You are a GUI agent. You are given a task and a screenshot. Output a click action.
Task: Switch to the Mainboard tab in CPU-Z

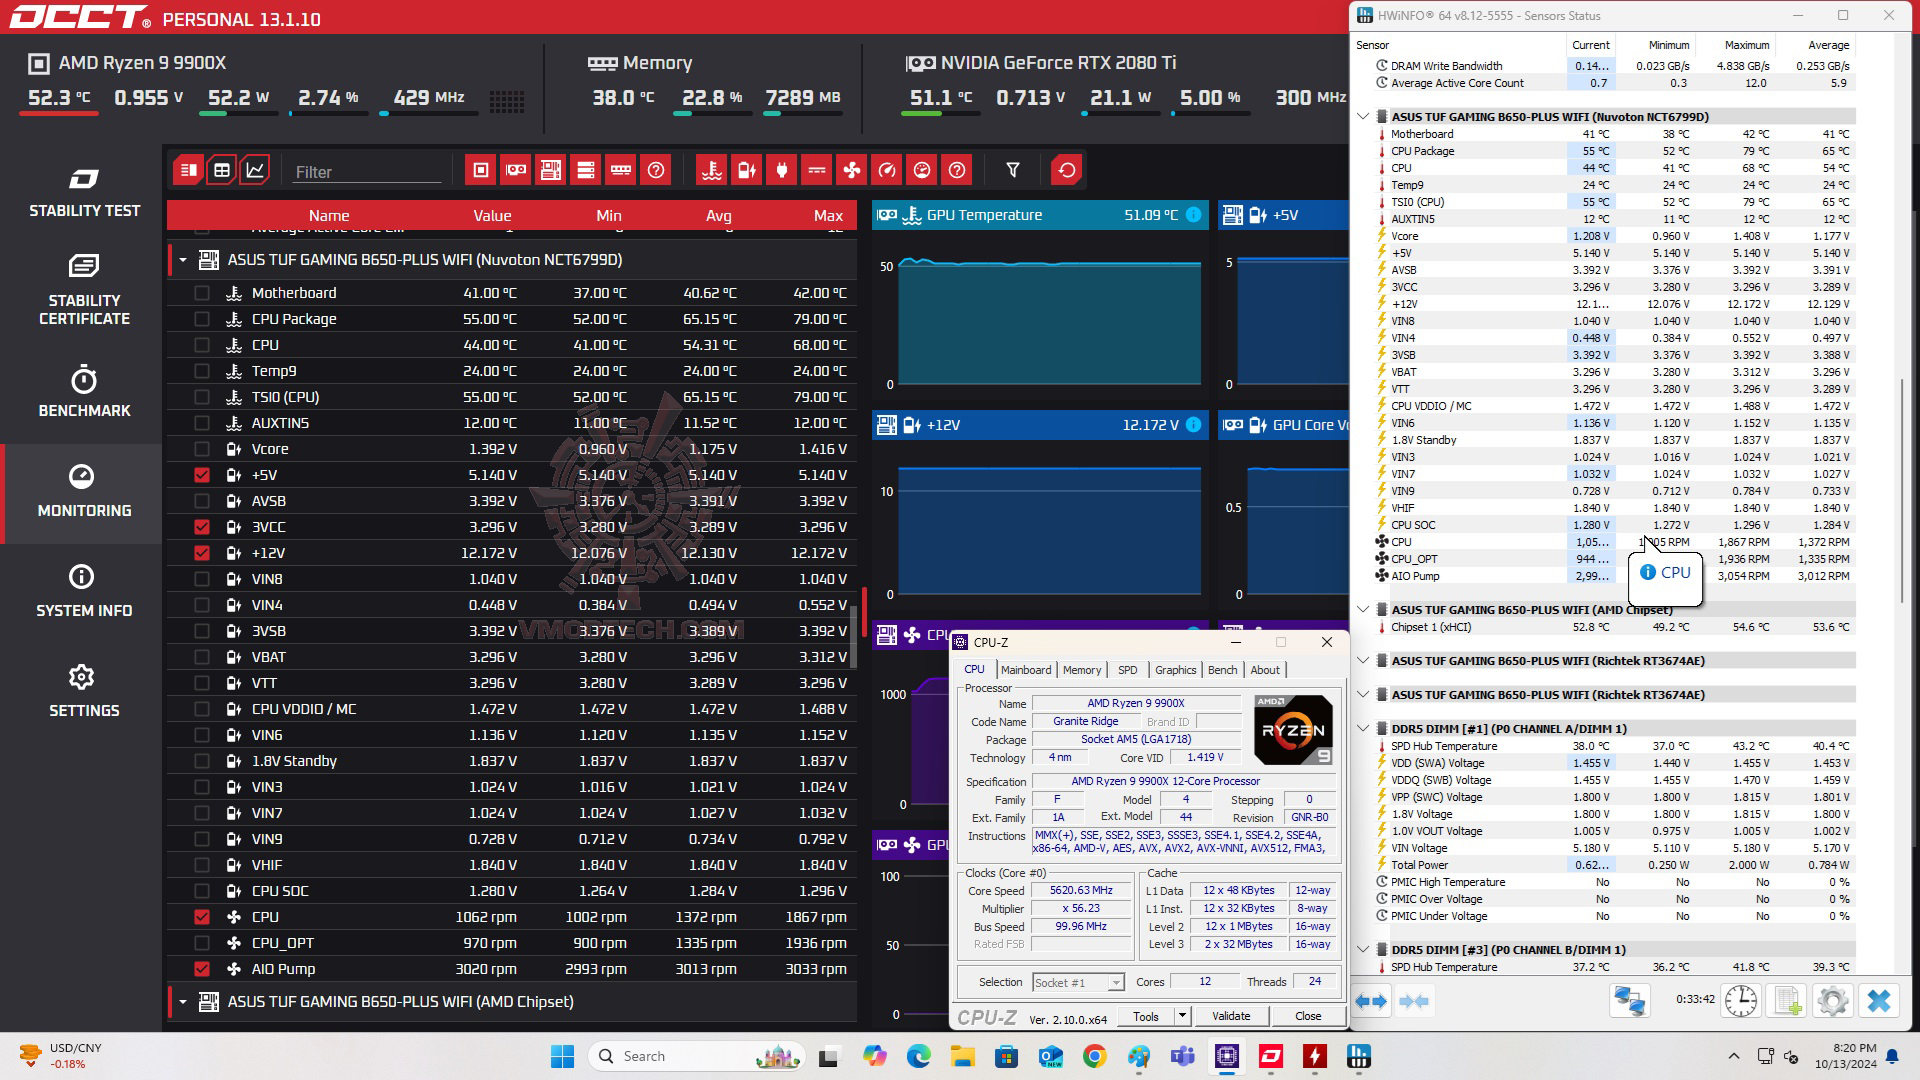pos(1026,670)
